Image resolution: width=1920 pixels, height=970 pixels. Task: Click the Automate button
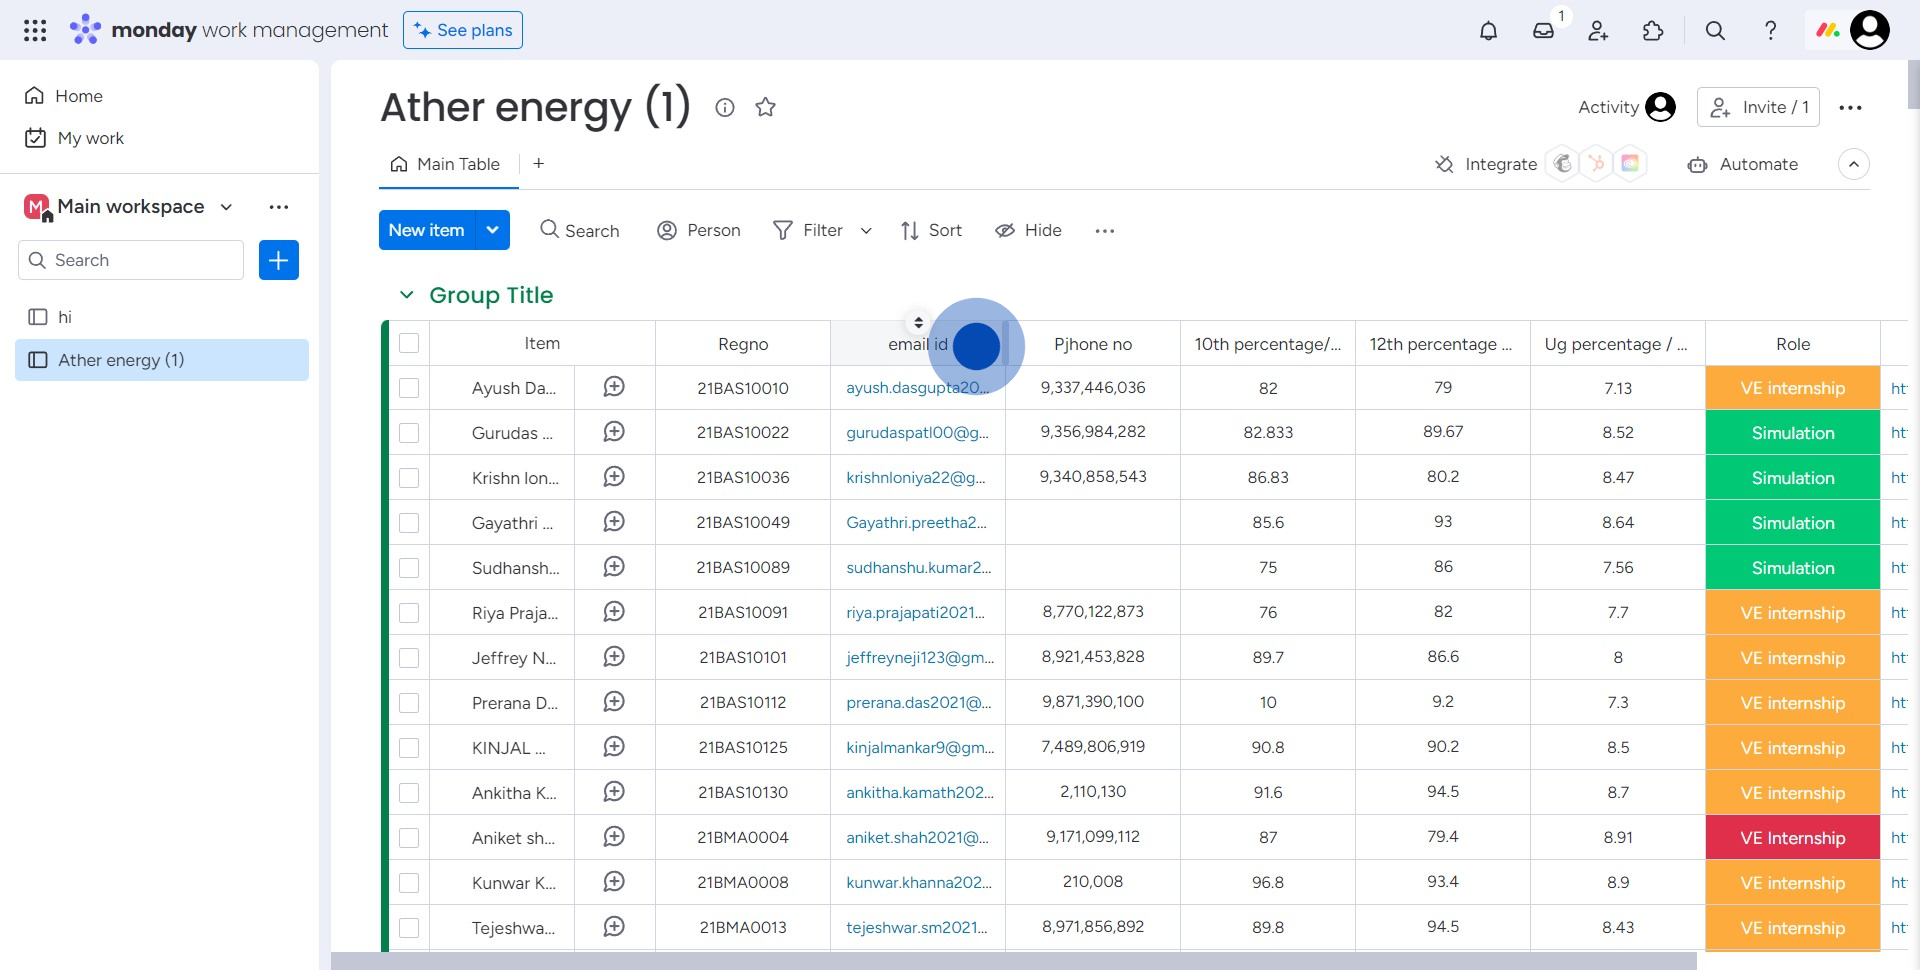(1743, 164)
